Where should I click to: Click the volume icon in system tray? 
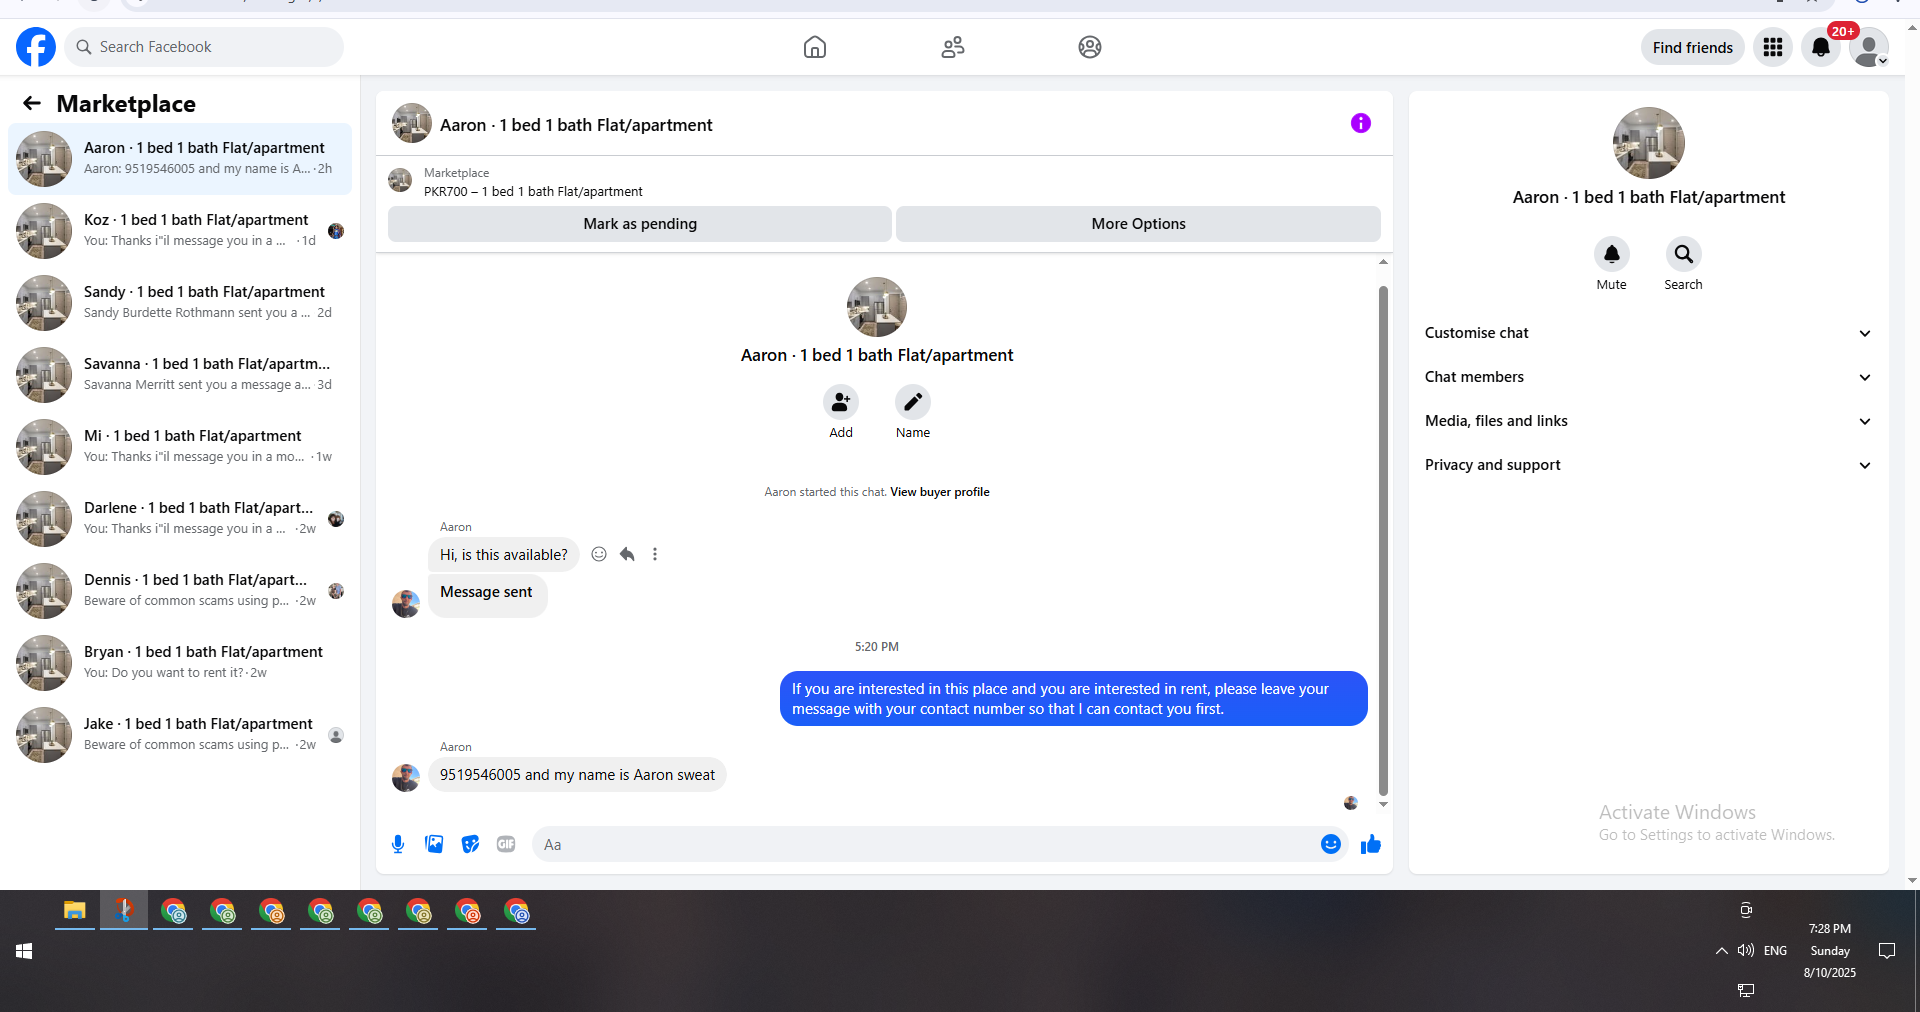pyautogui.click(x=1746, y=950)
